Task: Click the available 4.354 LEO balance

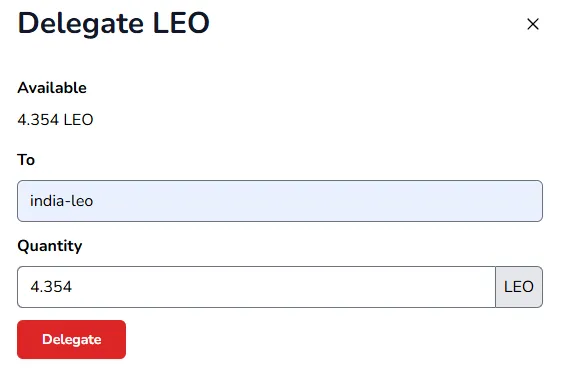Action: click(55, 120)
